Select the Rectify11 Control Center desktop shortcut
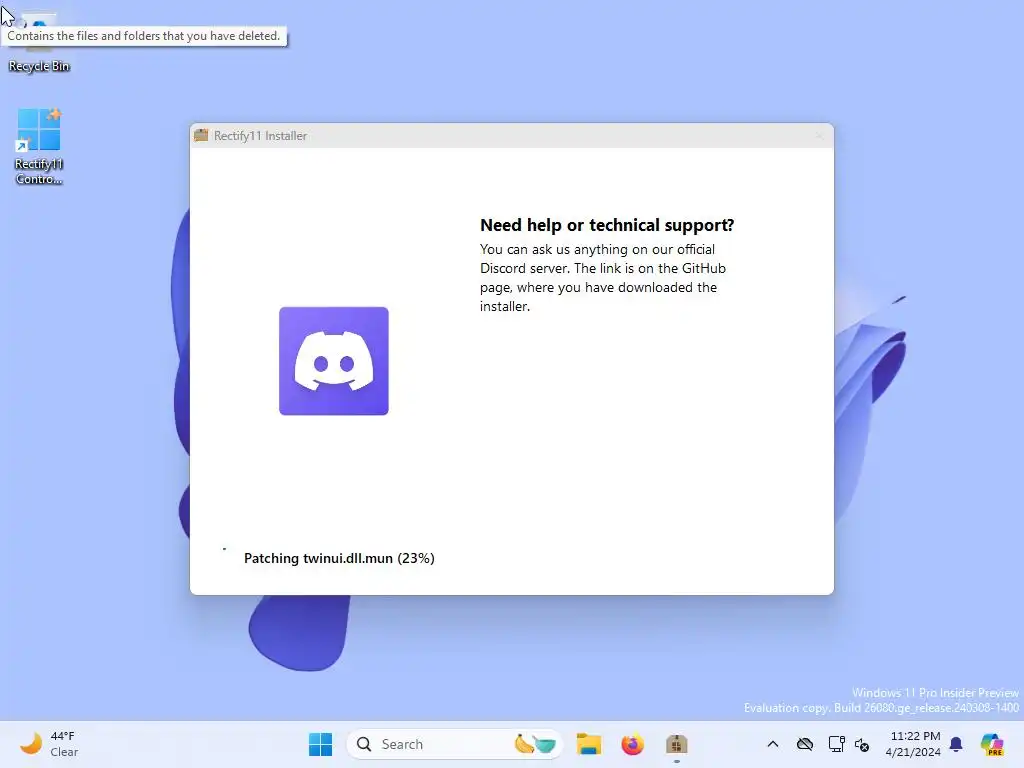1024x768 pixels. tap(39, 146)
